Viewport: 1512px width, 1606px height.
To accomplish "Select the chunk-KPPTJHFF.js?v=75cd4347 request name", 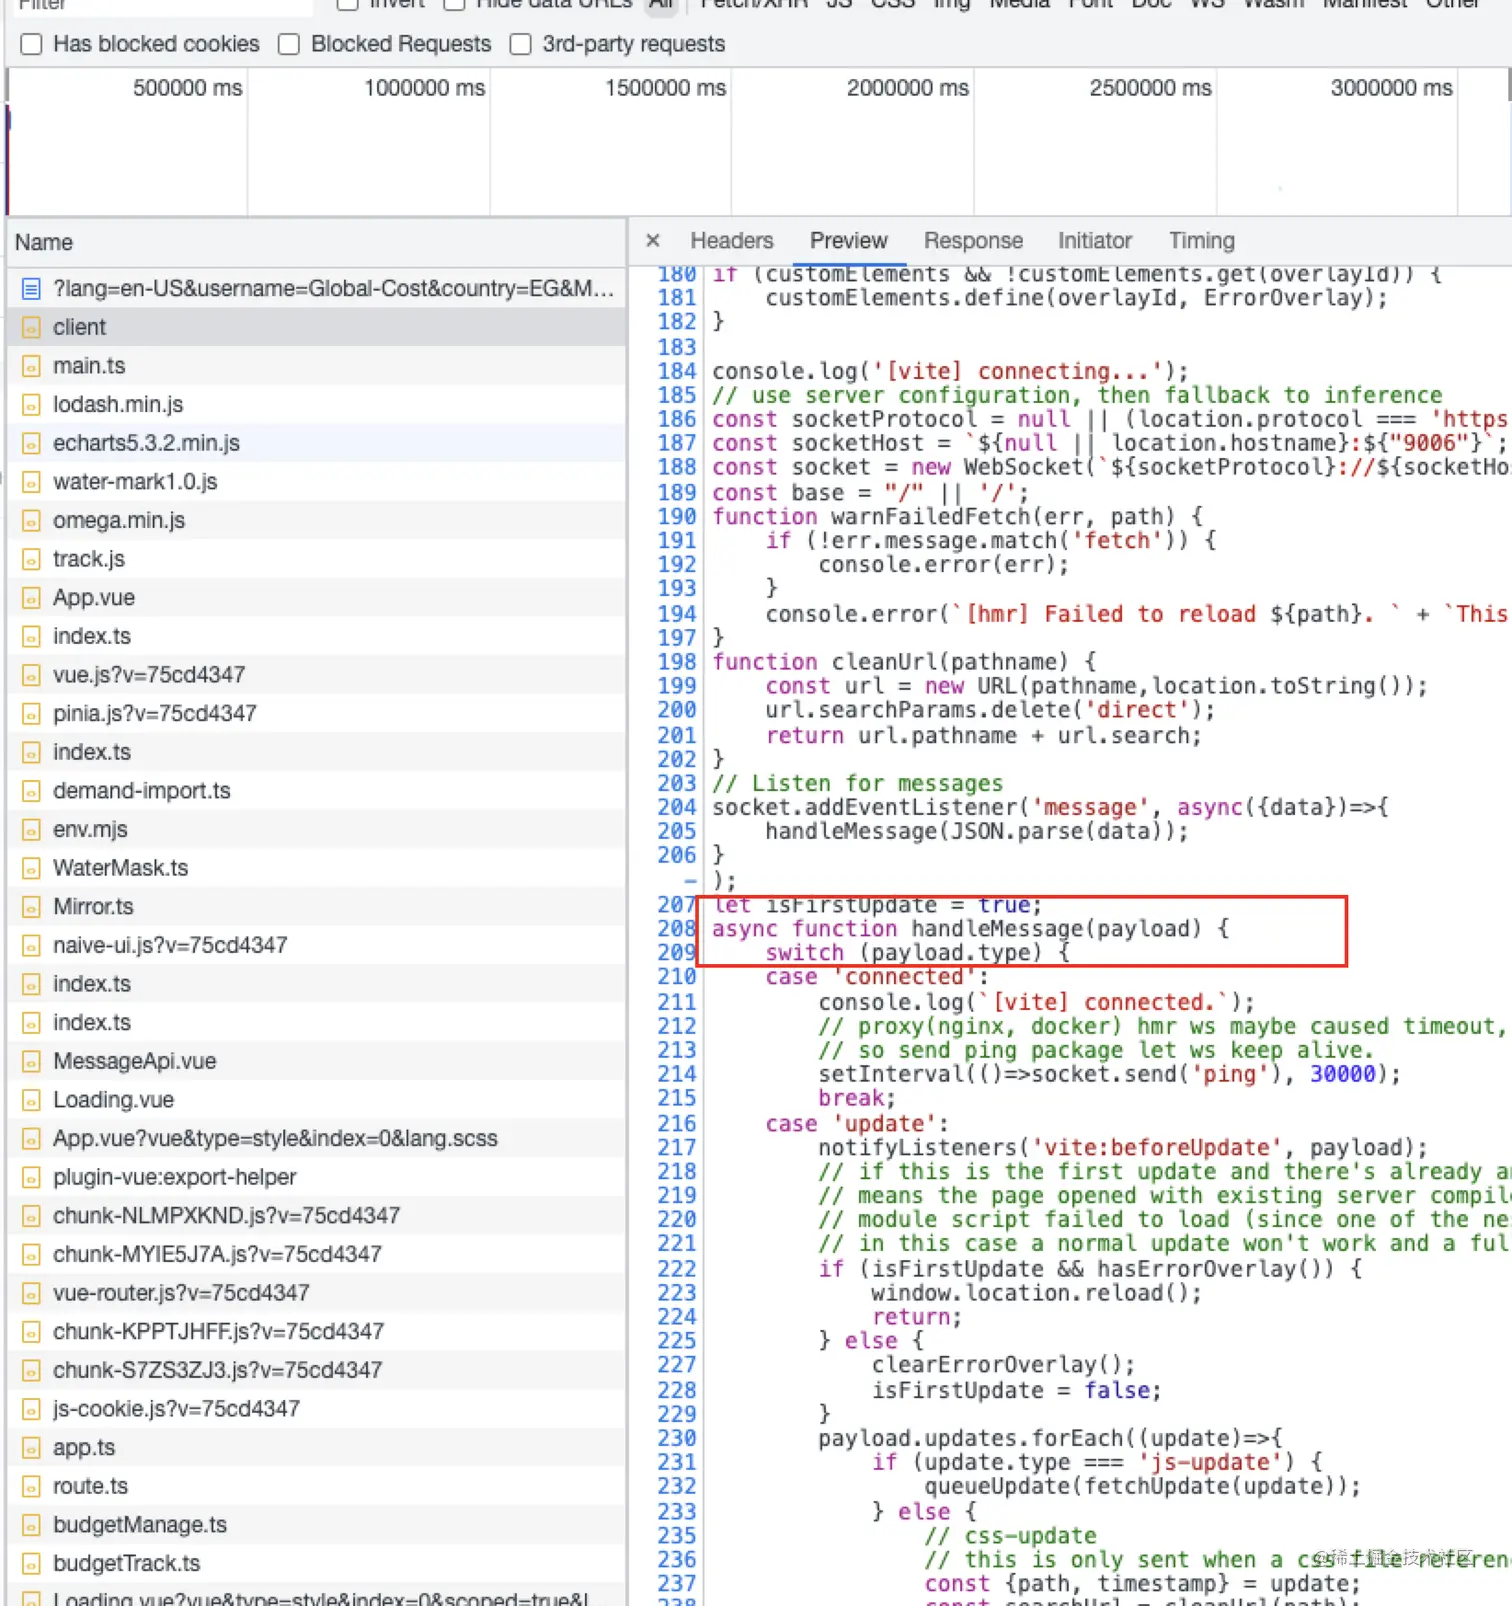I will tap(218, 1332).
